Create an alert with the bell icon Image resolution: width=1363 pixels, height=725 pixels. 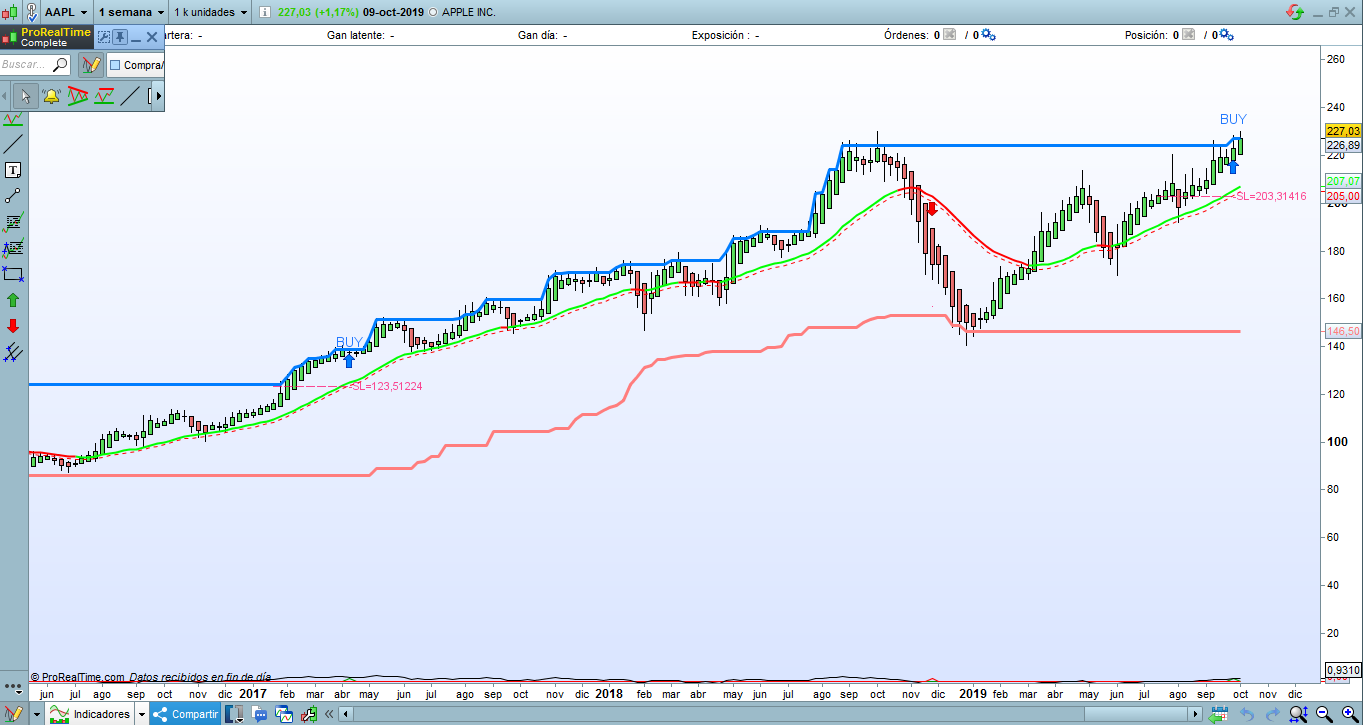coord(52,96)
